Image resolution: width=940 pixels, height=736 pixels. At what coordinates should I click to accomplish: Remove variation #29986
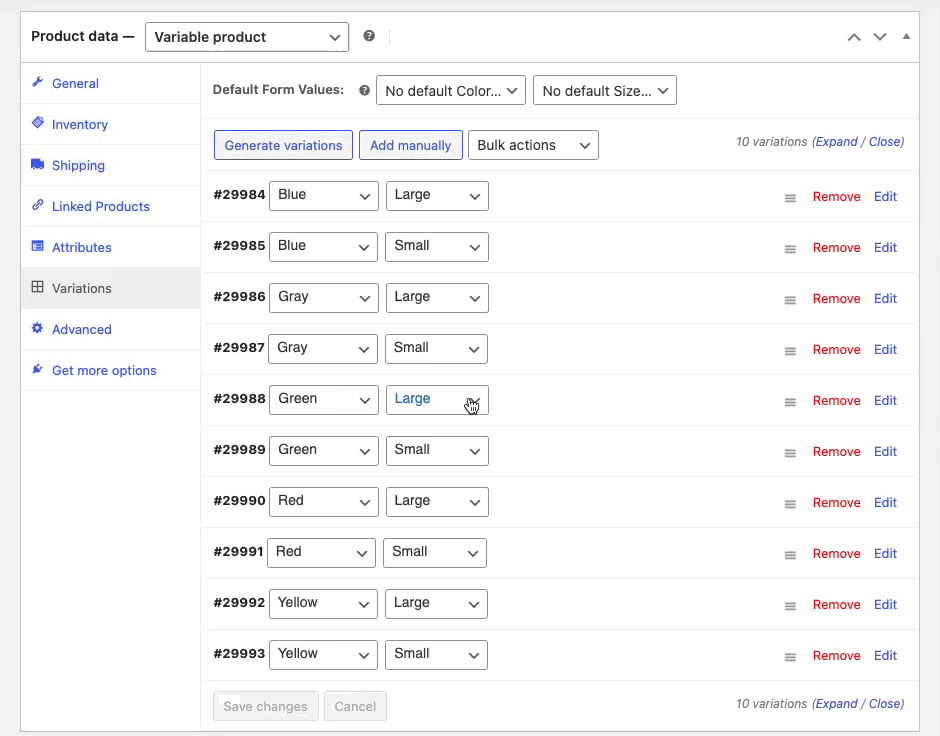[x=836, y=299]
